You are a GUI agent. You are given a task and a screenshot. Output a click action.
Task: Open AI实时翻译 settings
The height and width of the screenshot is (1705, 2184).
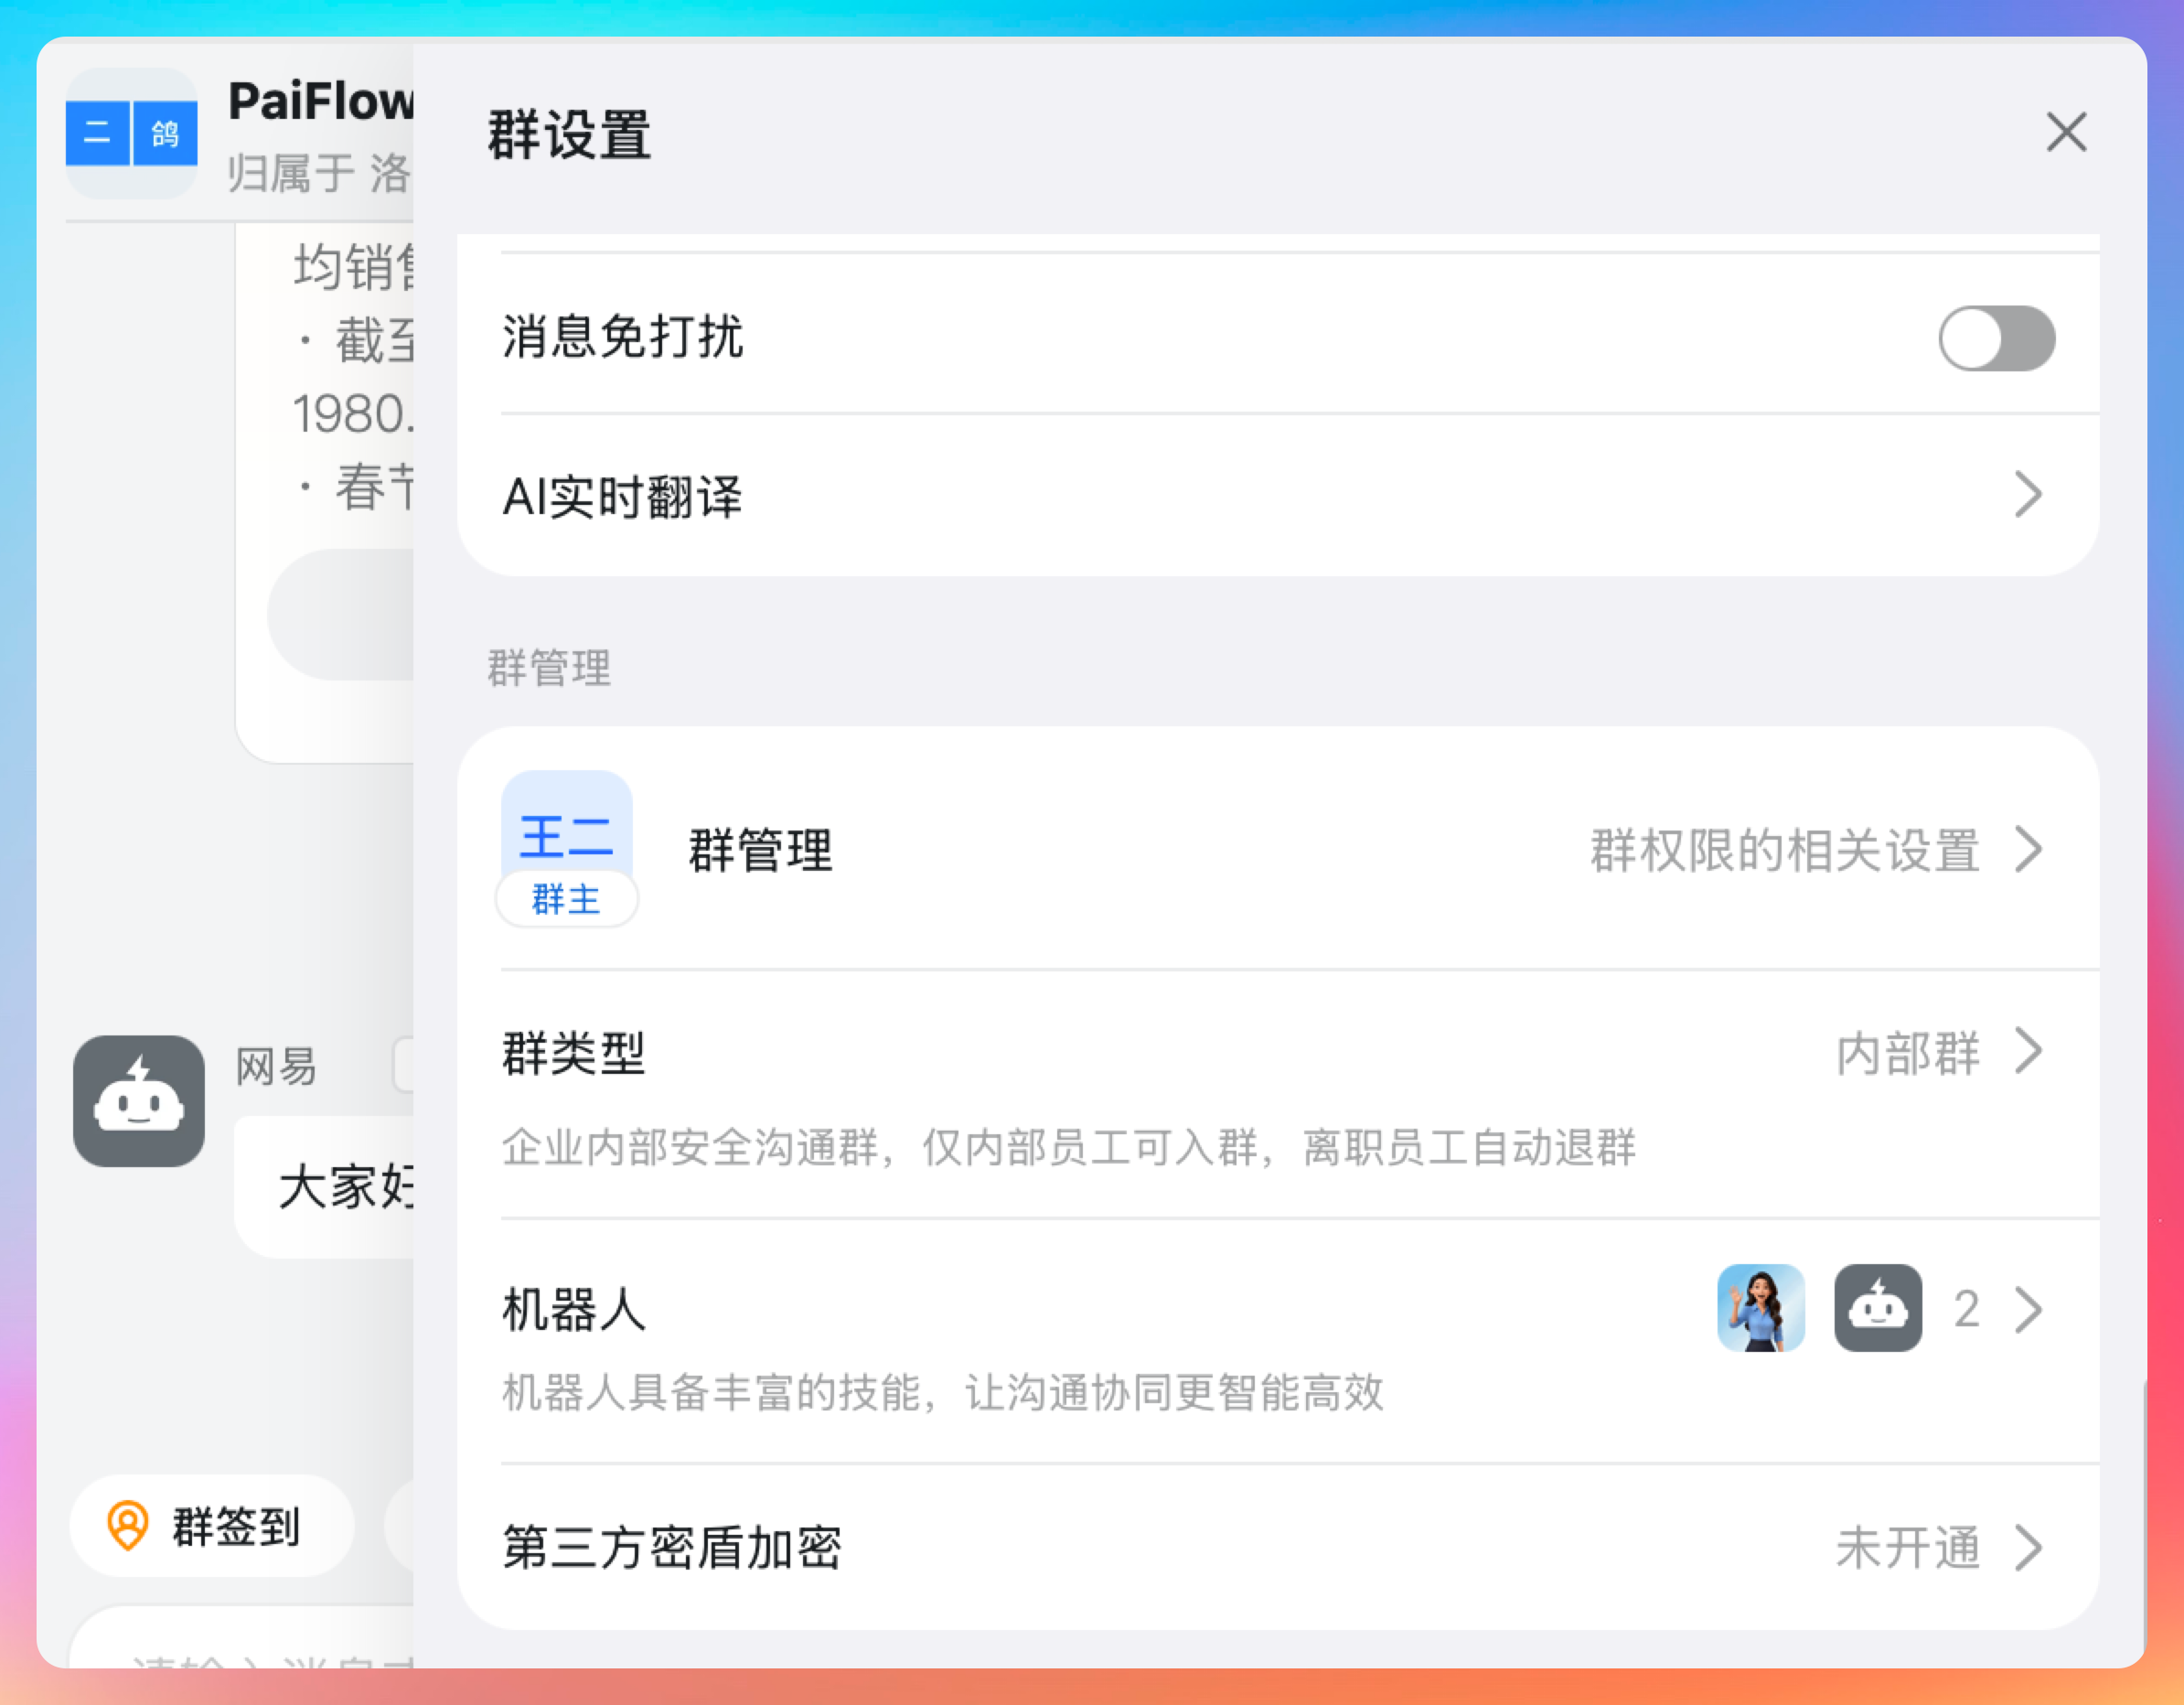[x=622, y=496]
